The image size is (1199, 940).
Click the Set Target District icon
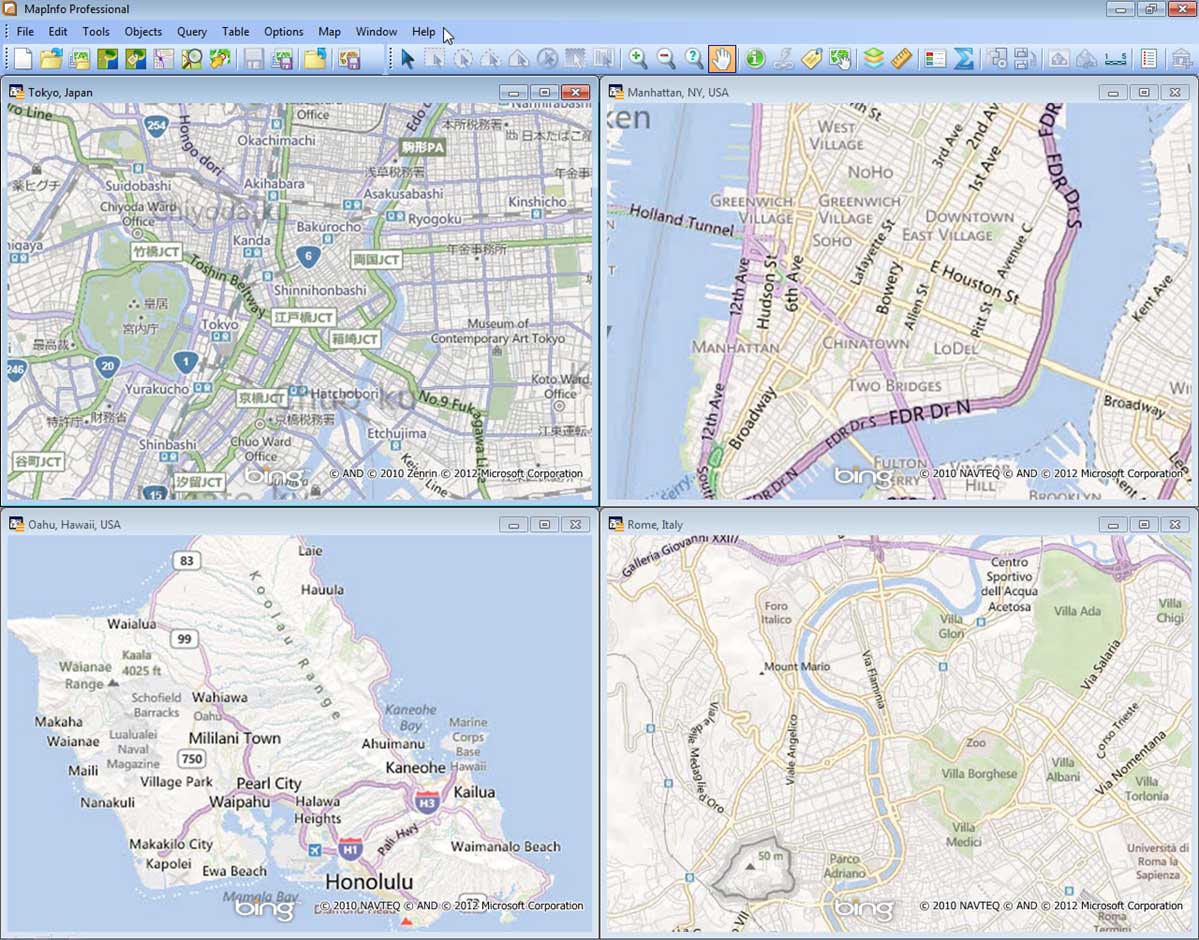click(997, 59)
